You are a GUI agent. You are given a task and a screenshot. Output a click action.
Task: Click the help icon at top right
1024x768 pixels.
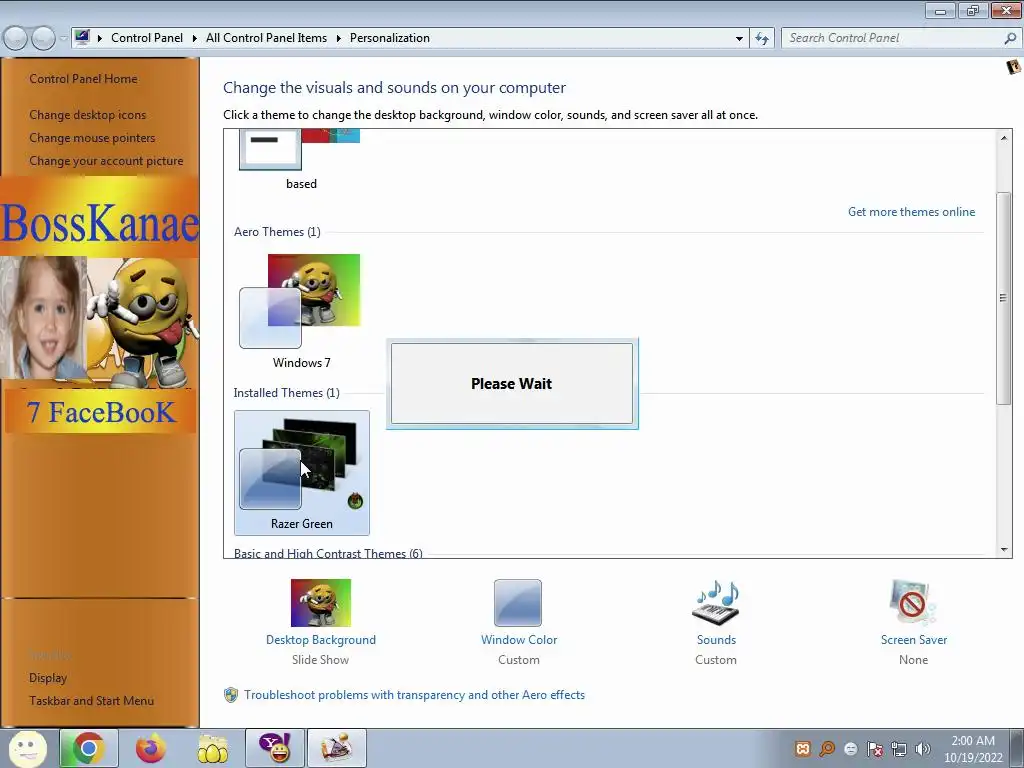tap(1013, 67)
